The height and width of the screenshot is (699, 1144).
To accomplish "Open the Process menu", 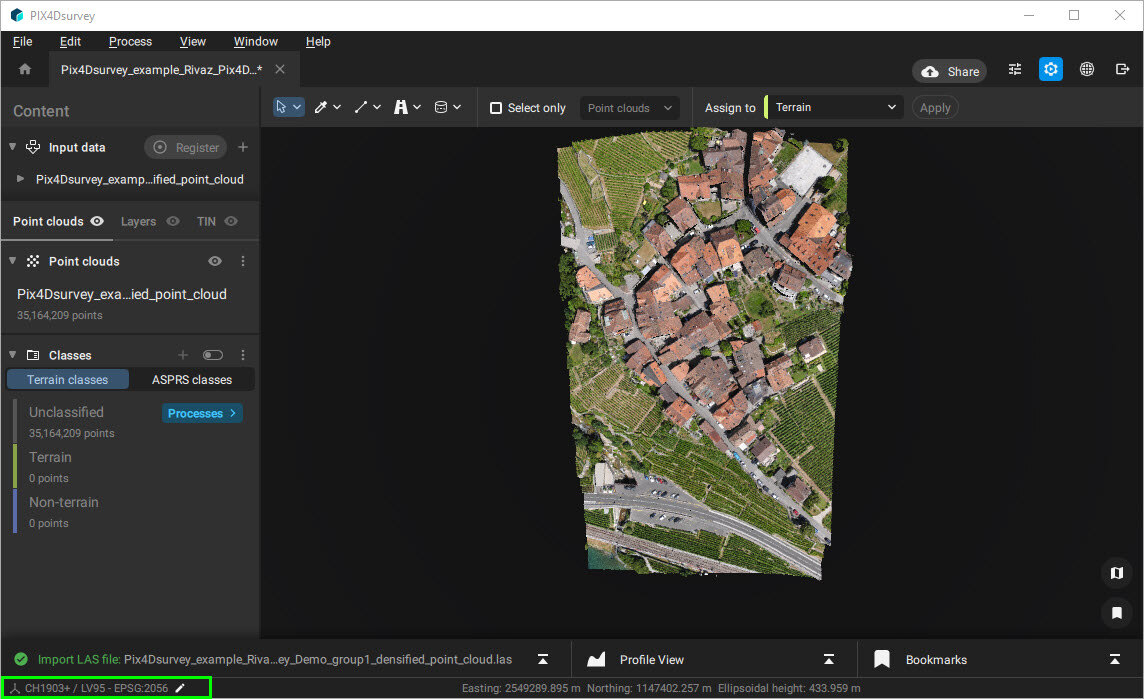I will [130, 41].
